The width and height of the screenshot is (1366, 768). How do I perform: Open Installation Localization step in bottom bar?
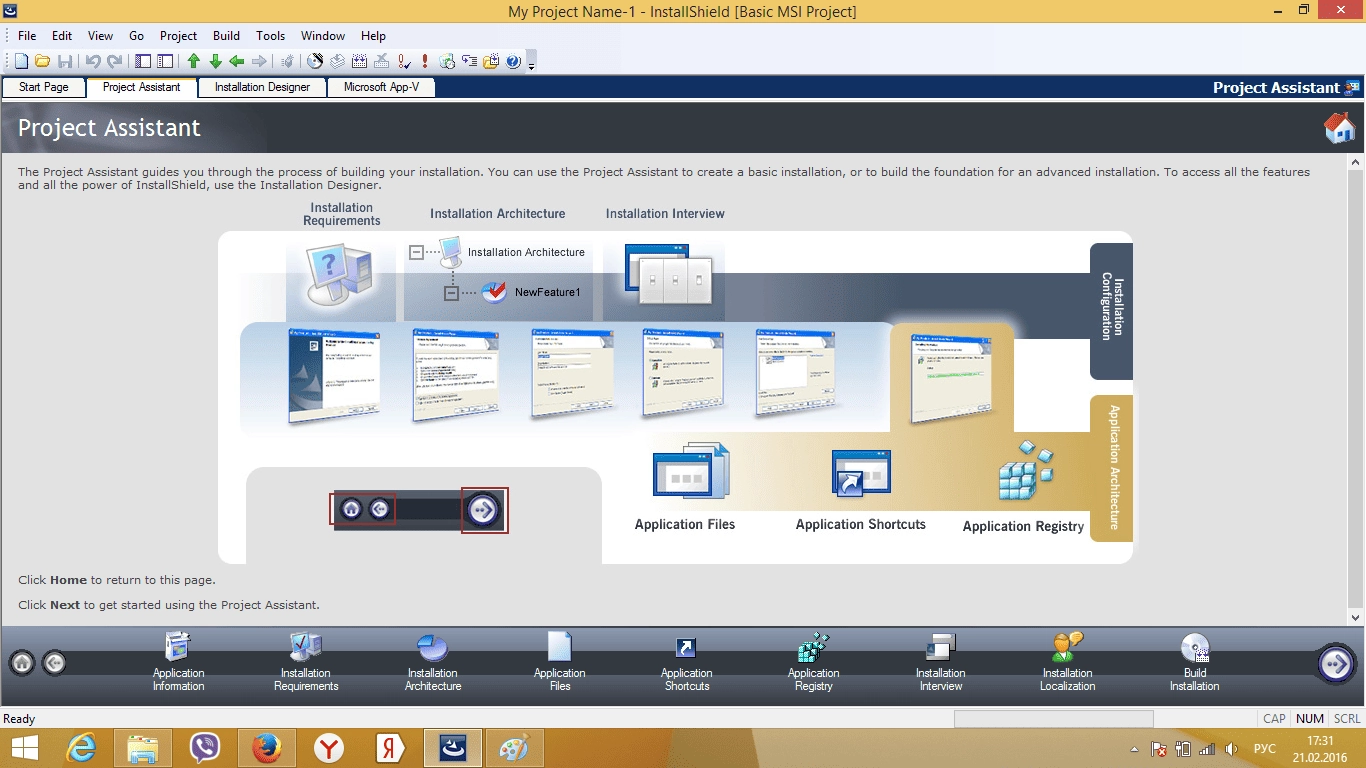point(1068,662)
